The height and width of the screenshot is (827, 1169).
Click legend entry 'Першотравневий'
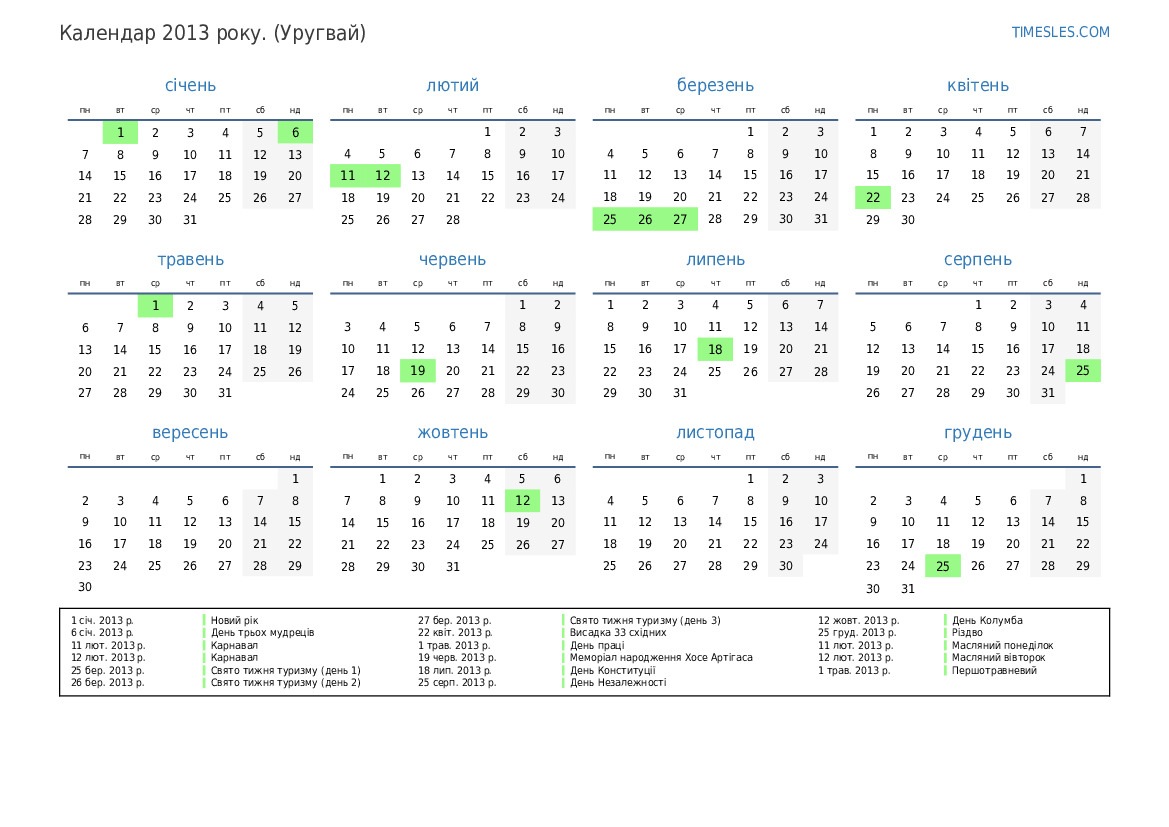[994, 670]
